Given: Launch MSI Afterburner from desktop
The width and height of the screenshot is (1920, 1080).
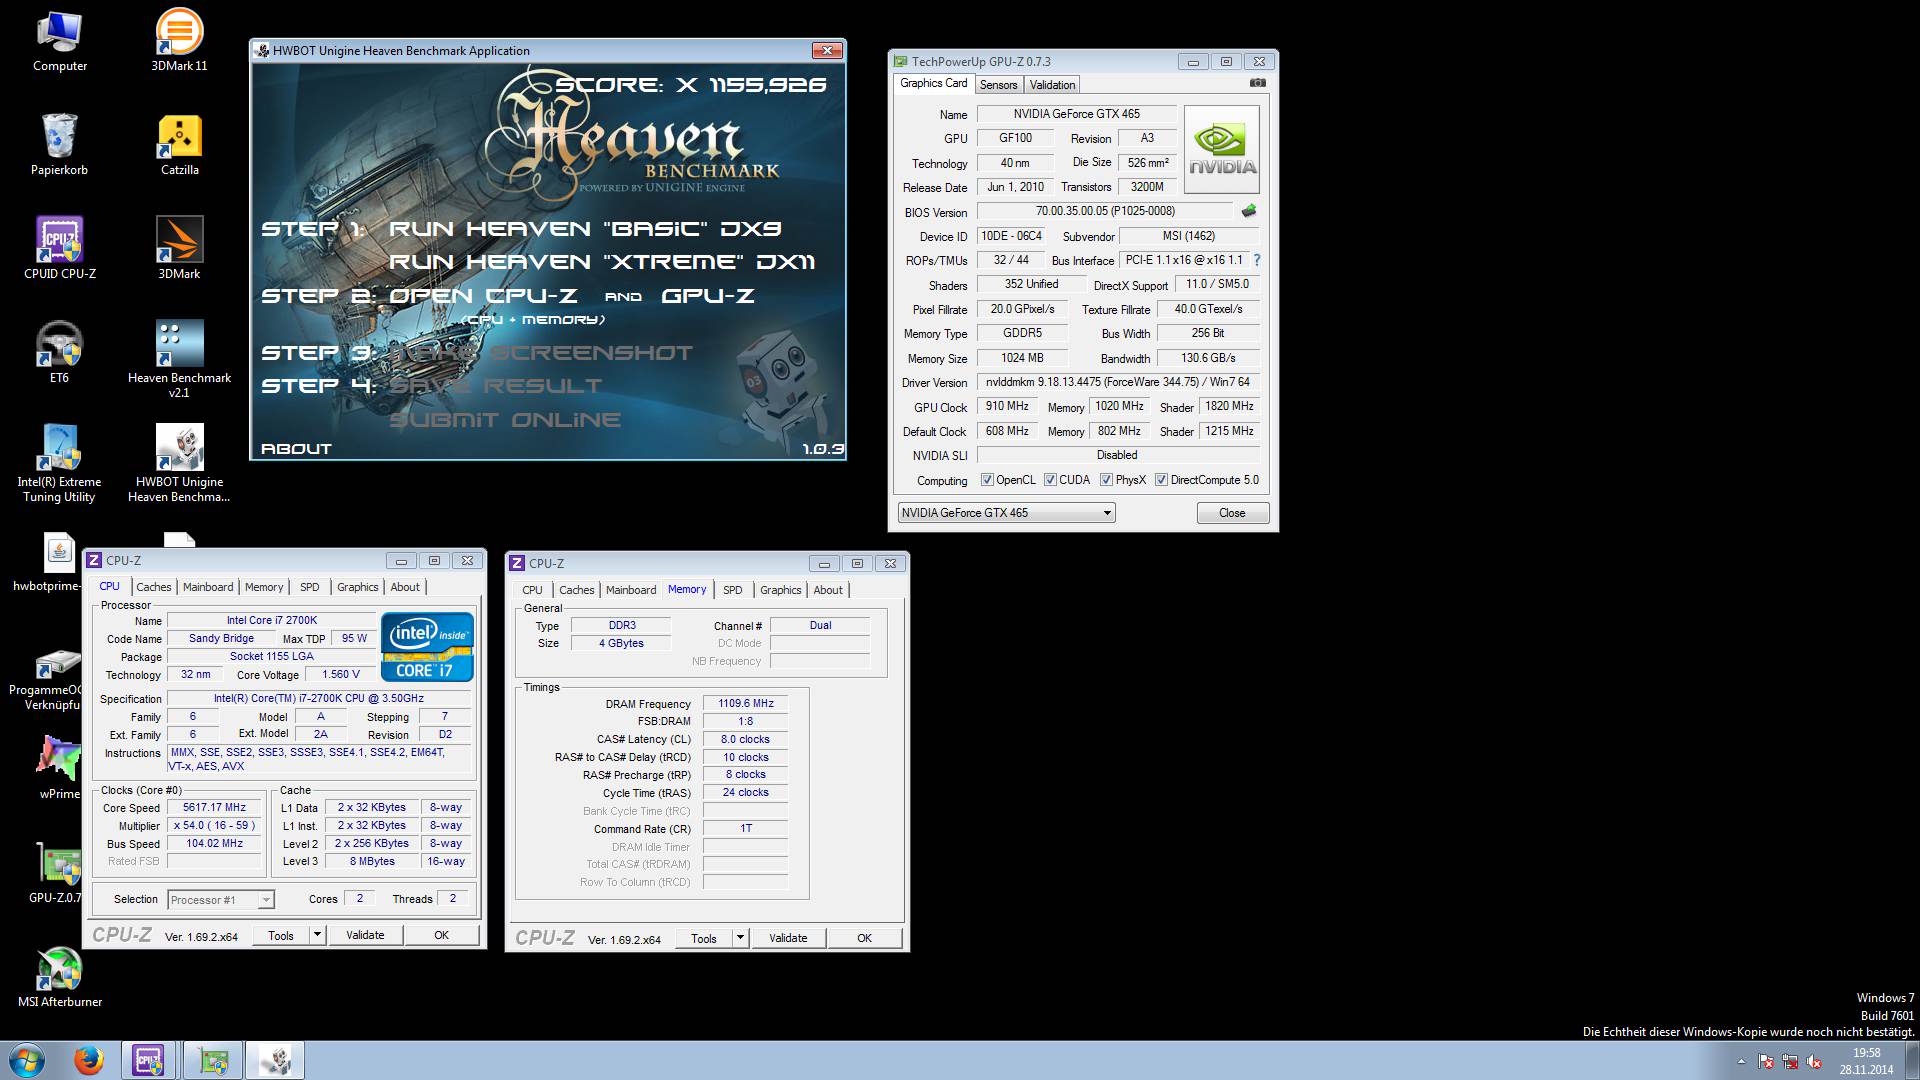Looking at the screenshot, I should click(60, 977).
